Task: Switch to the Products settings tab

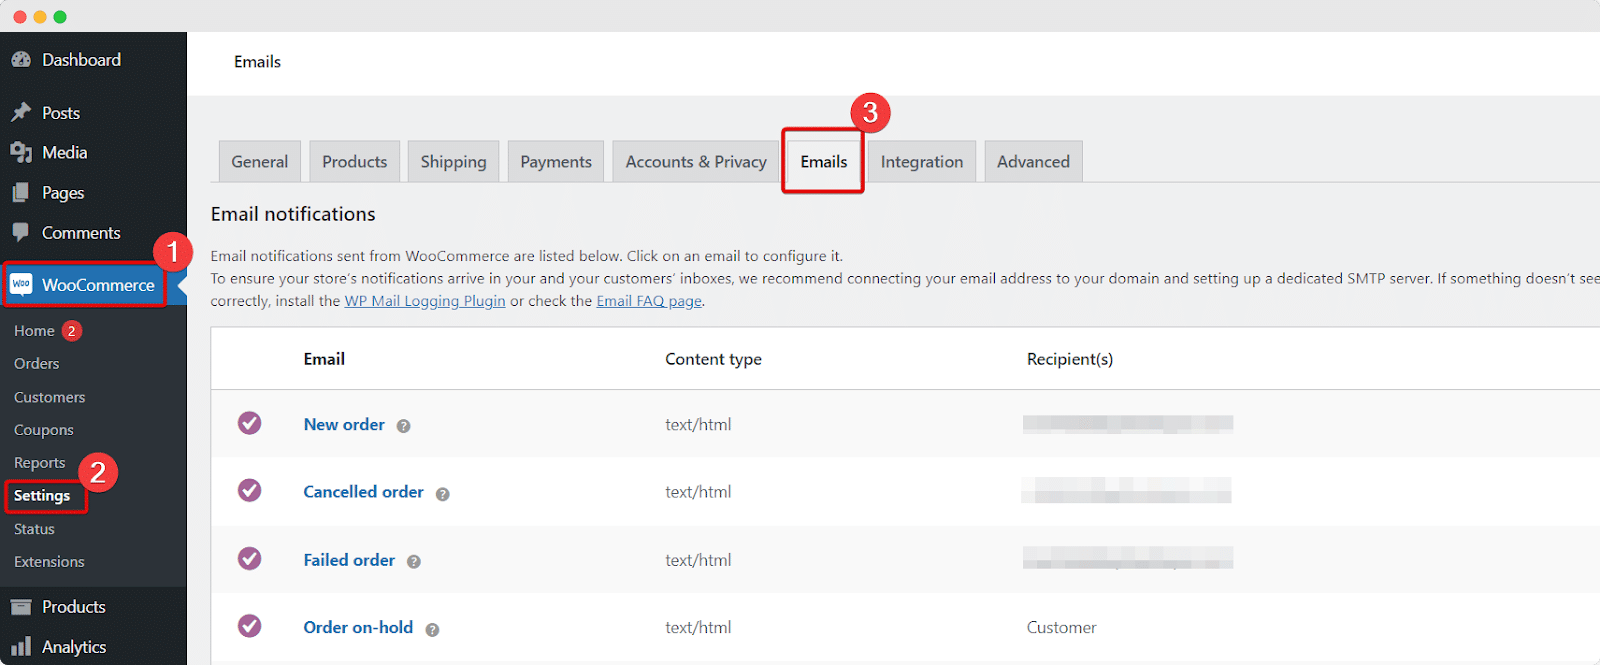Action: pyautogui.click(x=355, y=162)
